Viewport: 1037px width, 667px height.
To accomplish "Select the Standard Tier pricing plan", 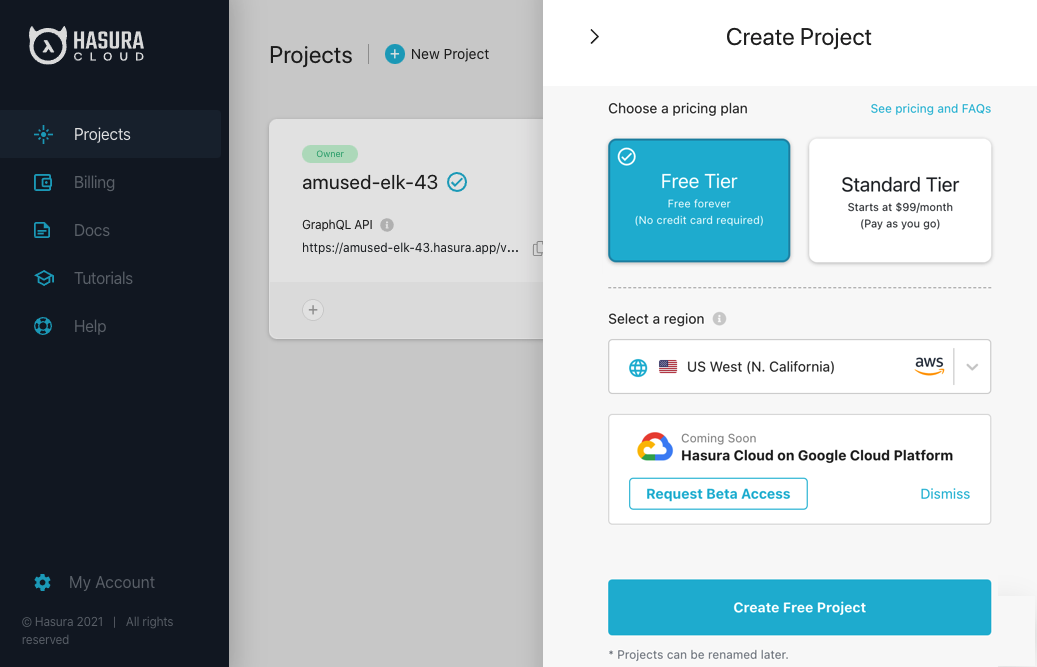I will point(899,200).
